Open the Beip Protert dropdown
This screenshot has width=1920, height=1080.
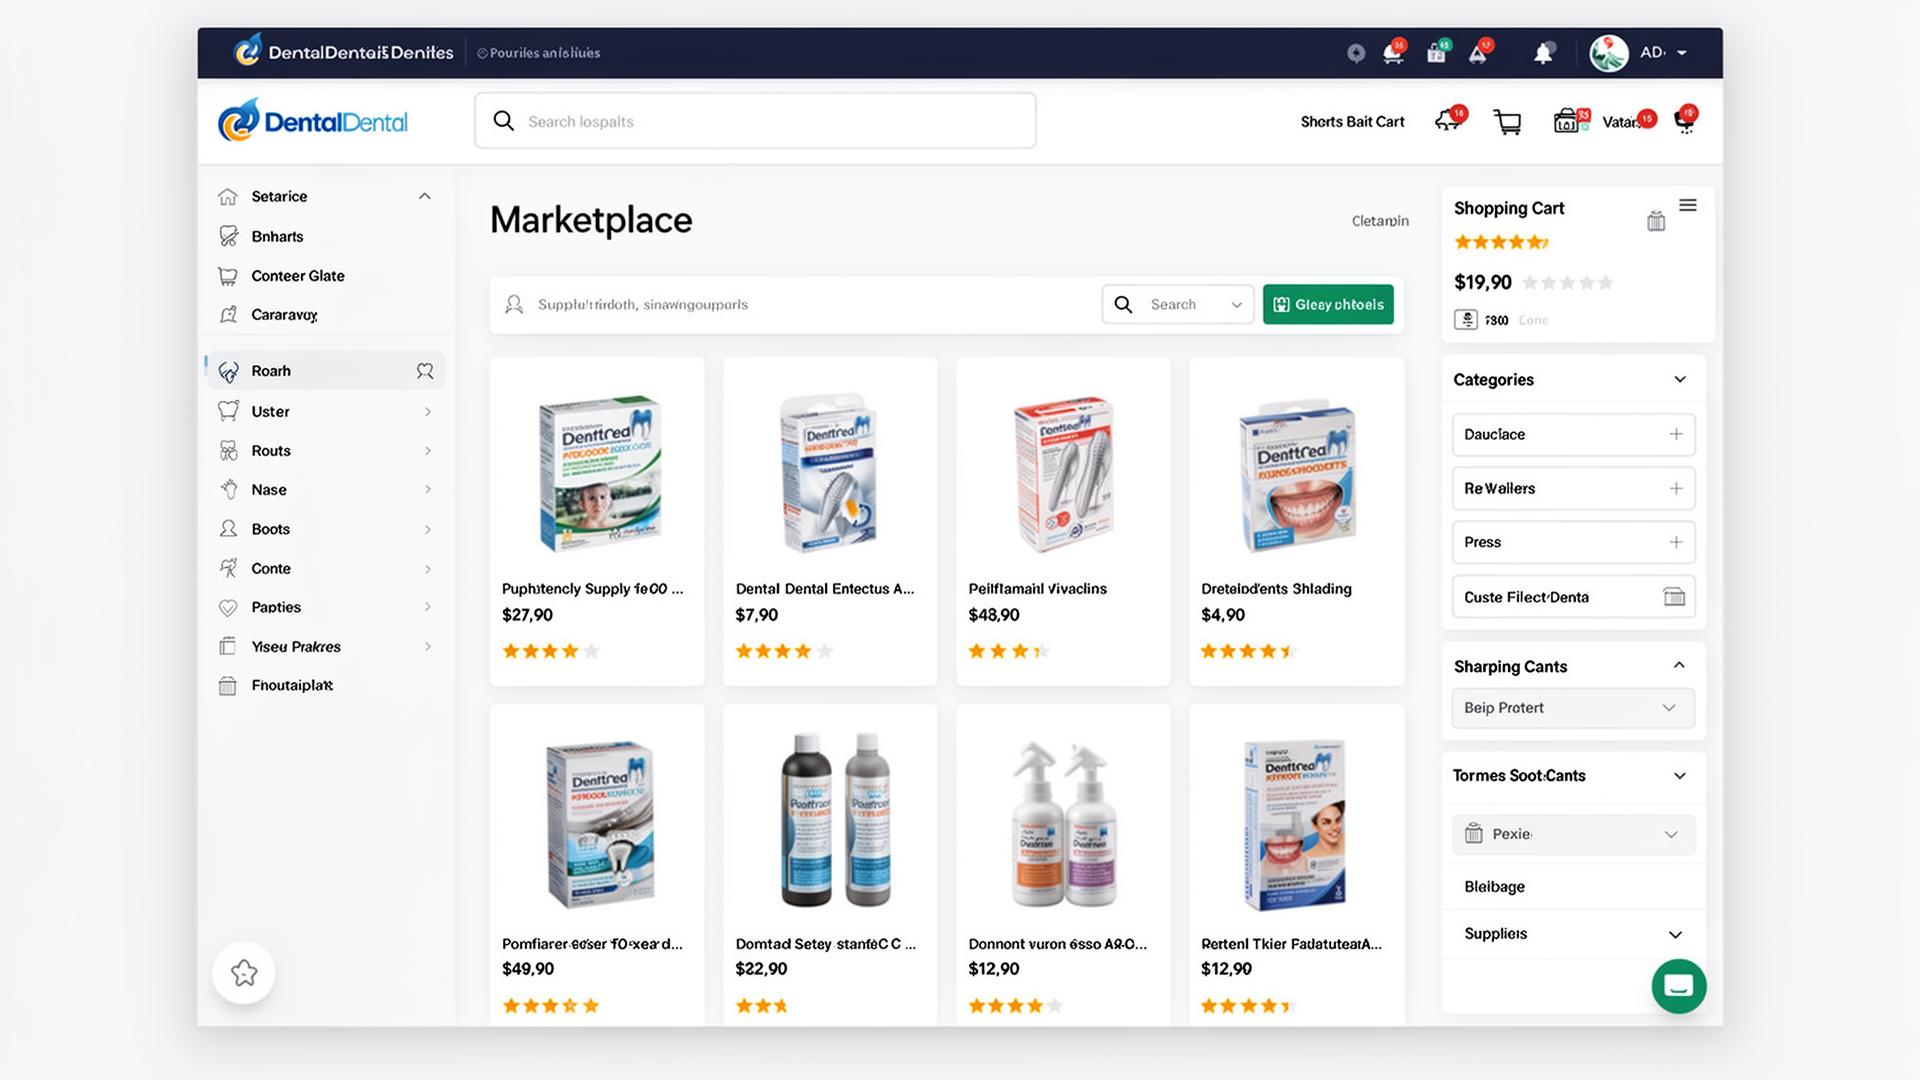[1573, 707]
